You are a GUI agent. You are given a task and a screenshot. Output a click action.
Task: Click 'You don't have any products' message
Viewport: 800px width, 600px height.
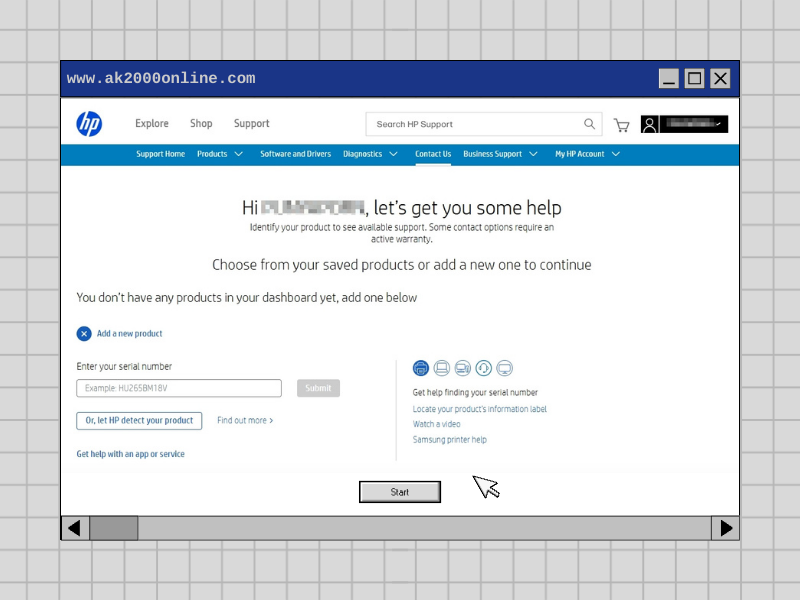coord(247,297)
